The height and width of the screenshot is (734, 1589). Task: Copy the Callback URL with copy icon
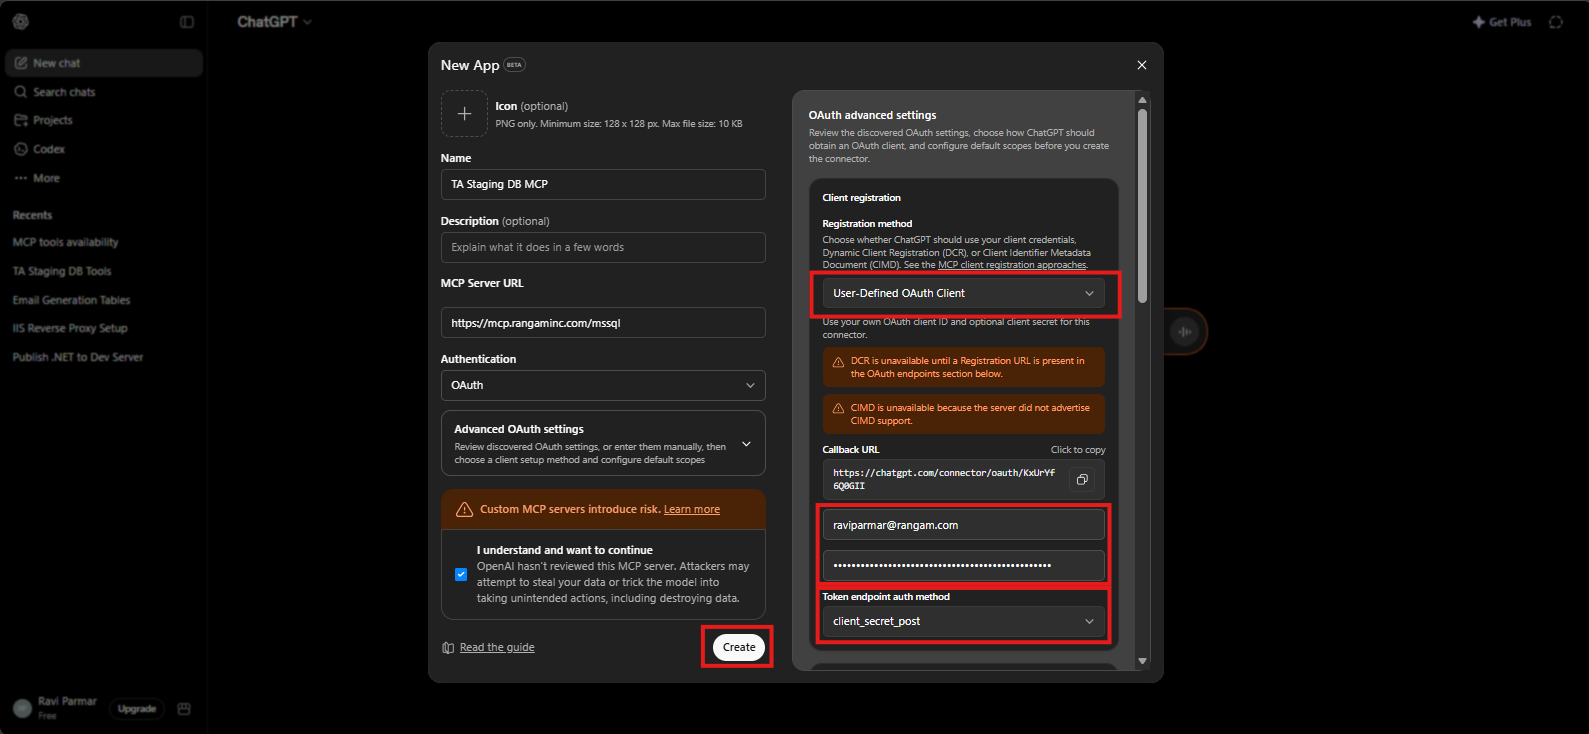click(x=1082, y=480)
